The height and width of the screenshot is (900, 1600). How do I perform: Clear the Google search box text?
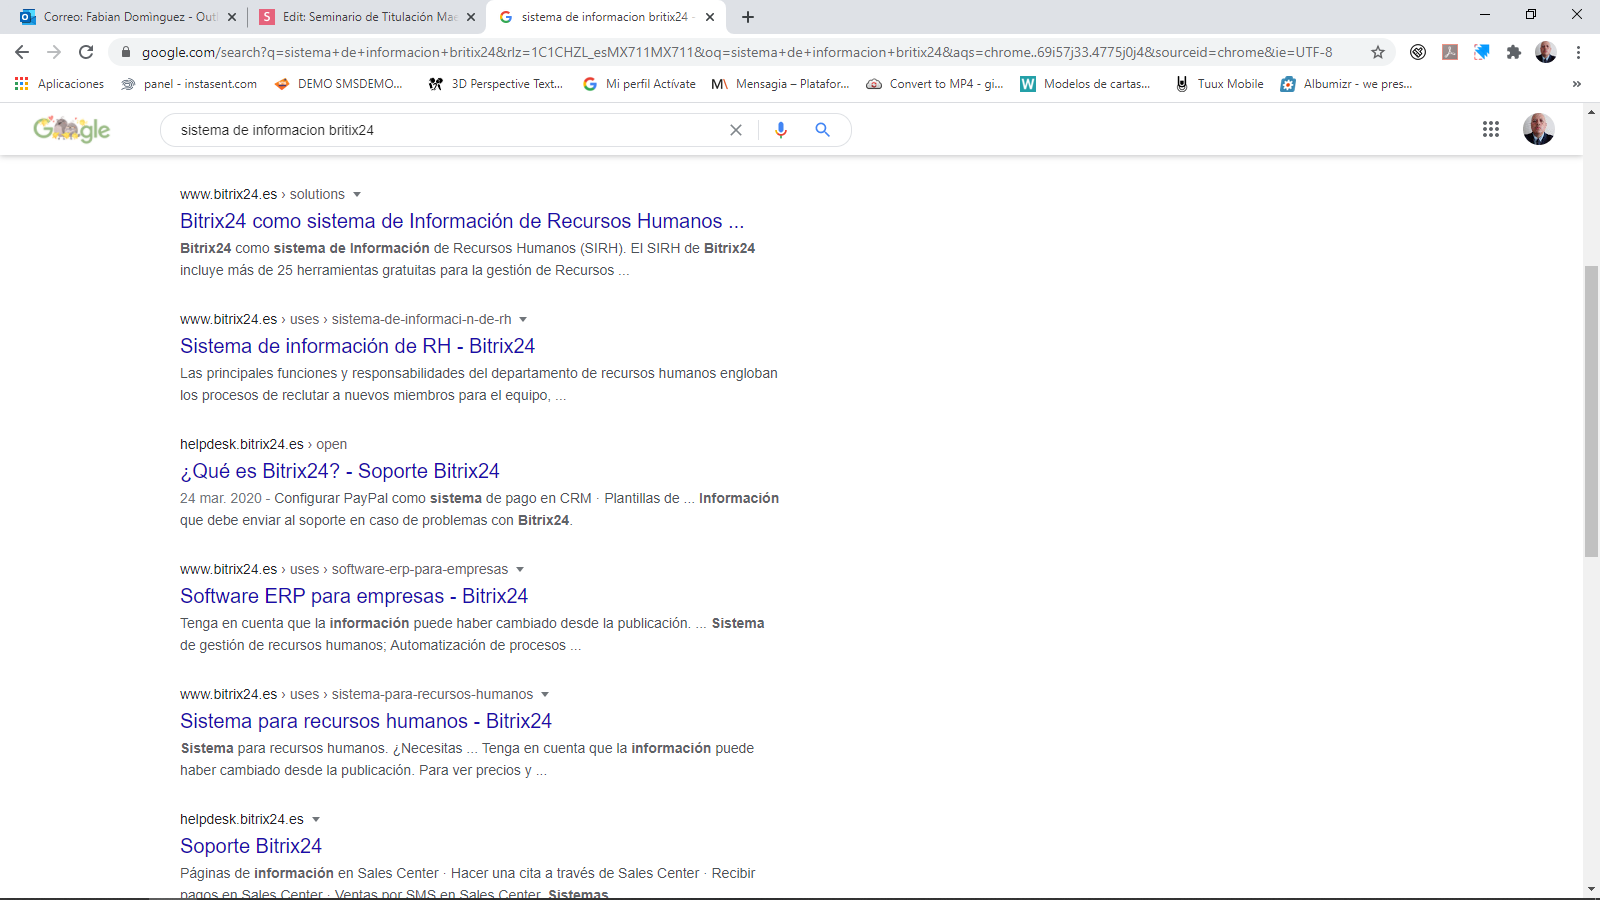(736, 130)
